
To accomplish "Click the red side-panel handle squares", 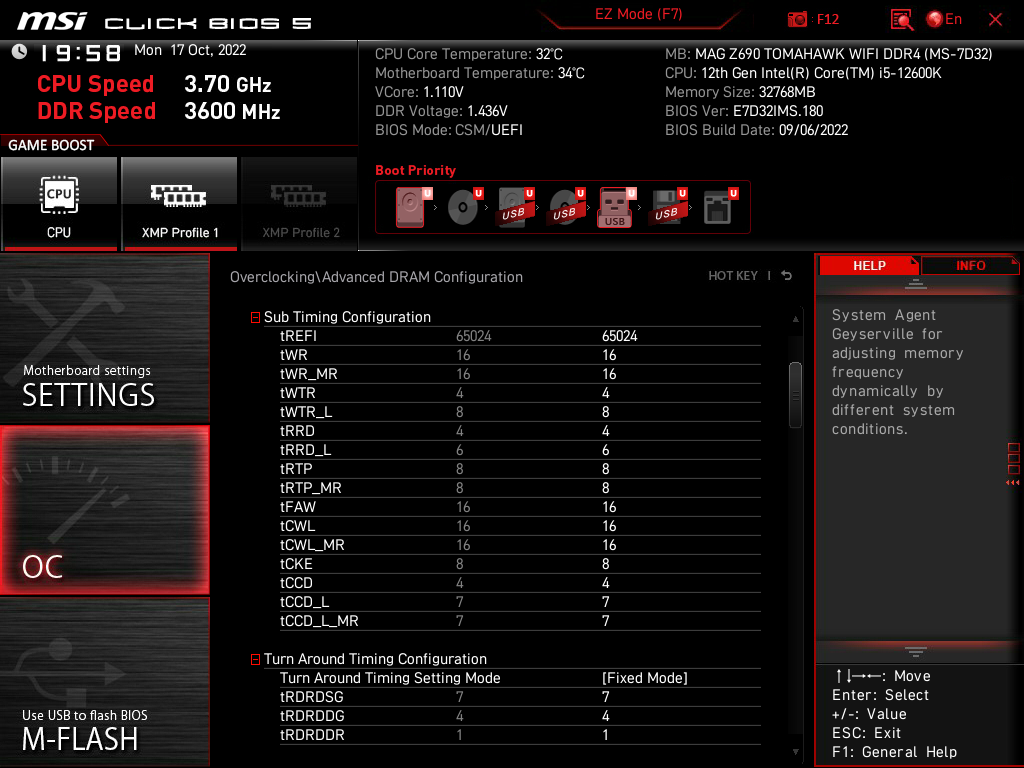I will coord(1013,458).
